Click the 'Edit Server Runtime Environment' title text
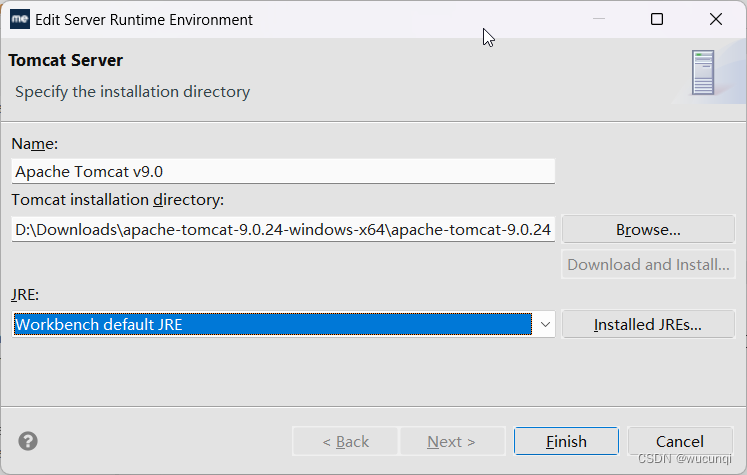747x475 pixels. (x=144, y=20)
